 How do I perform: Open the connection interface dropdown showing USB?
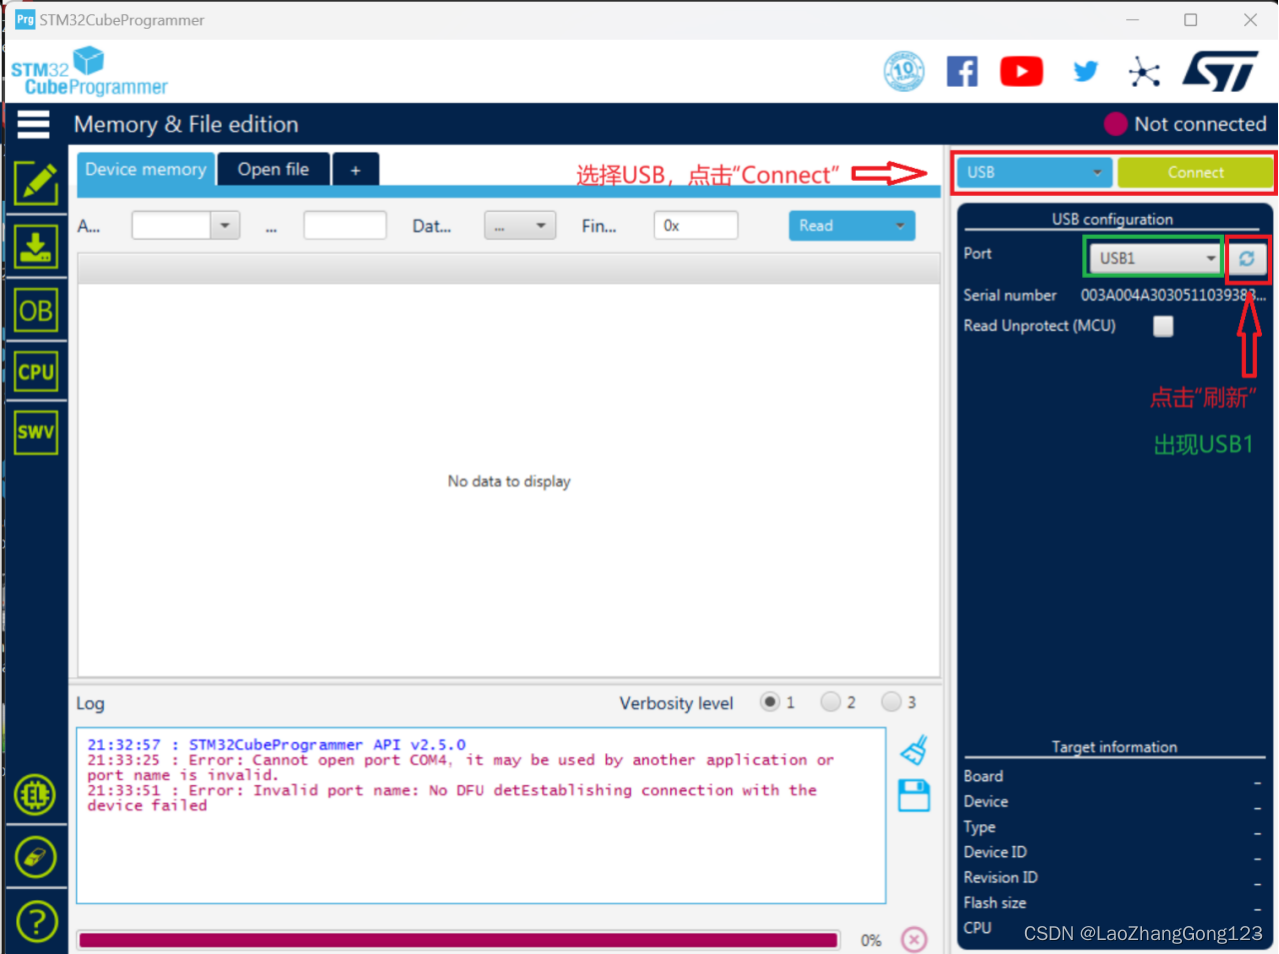1033,172
